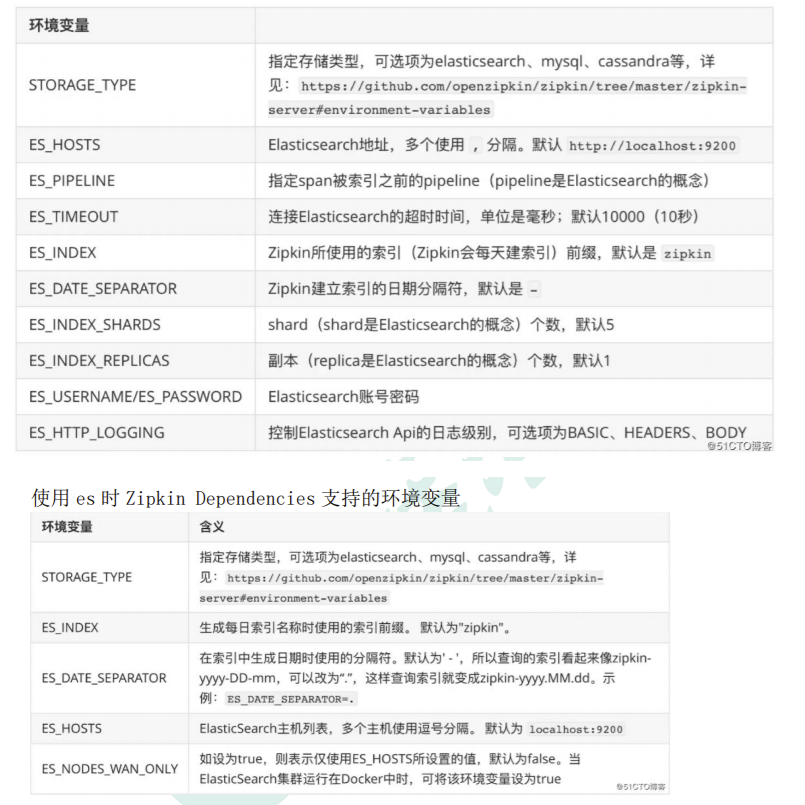Select the ES_USERNAME/ES_PASSWORD variable cell
The image size is (805, 805).
(136, 396)
